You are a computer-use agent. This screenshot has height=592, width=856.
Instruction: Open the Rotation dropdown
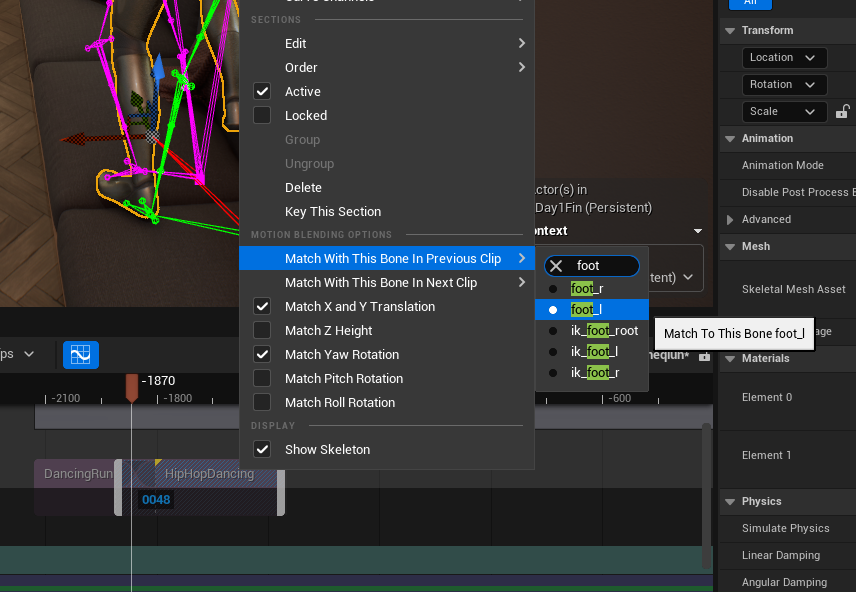(784, 85)
